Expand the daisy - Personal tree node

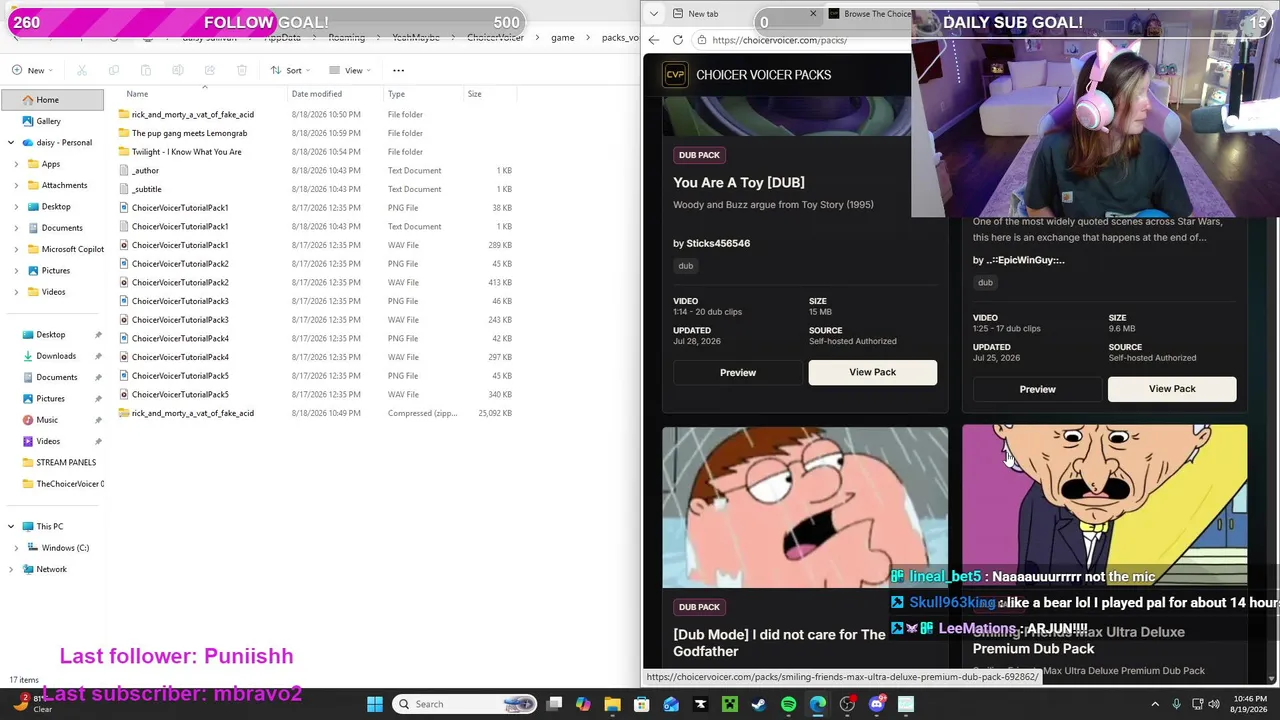click(x=11, y=143)
